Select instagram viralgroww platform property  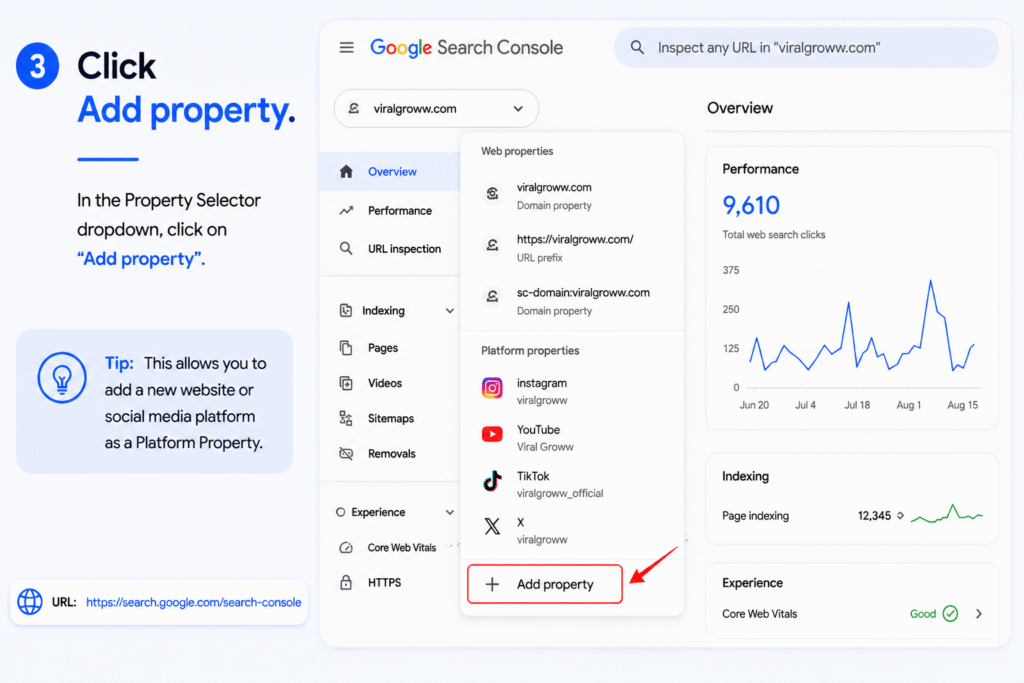[x=572, y=391]
